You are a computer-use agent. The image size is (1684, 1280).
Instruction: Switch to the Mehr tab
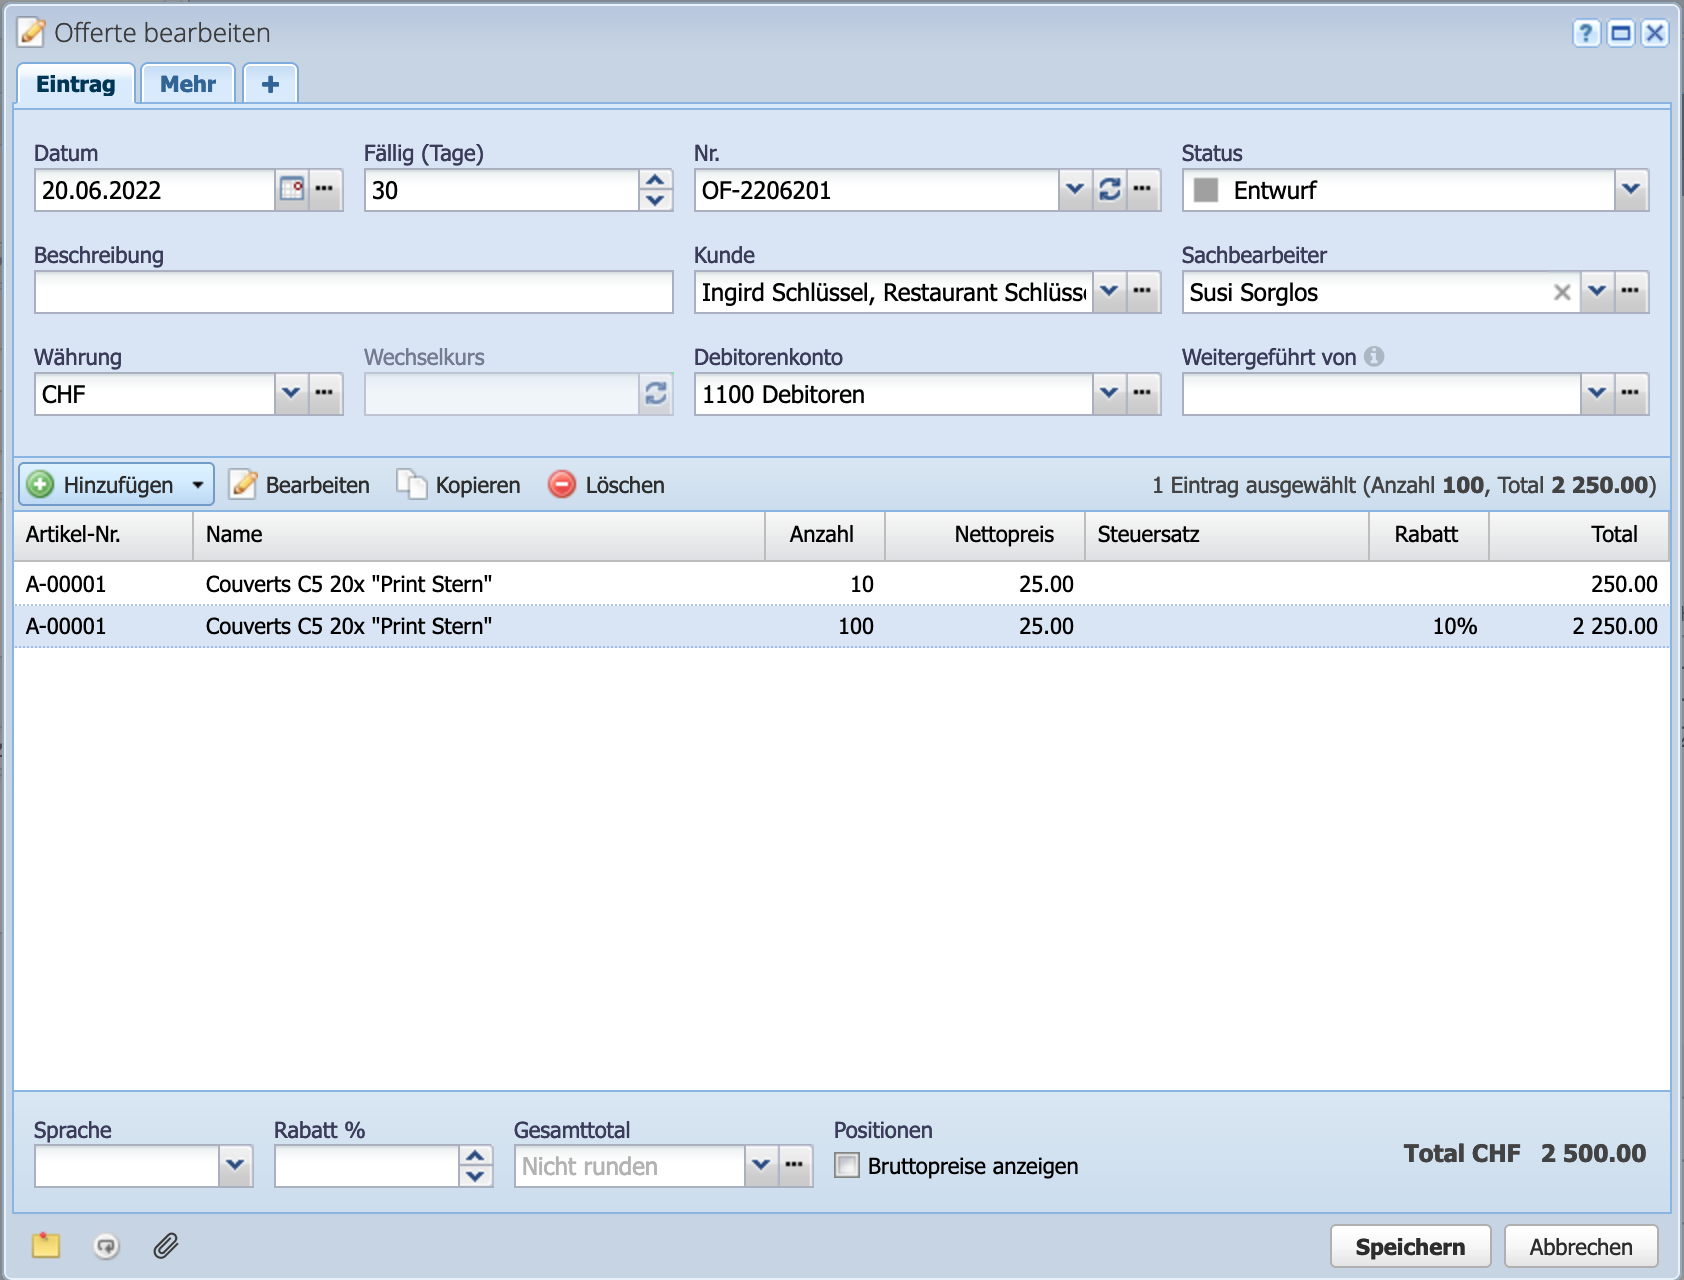[188, 84]
